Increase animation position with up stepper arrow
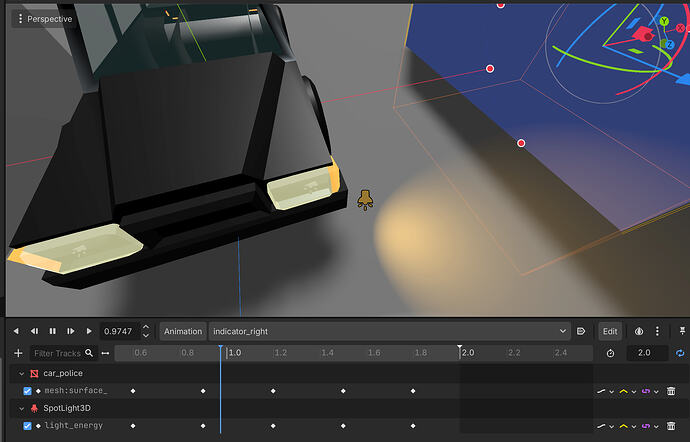 (x=146, y=328)
